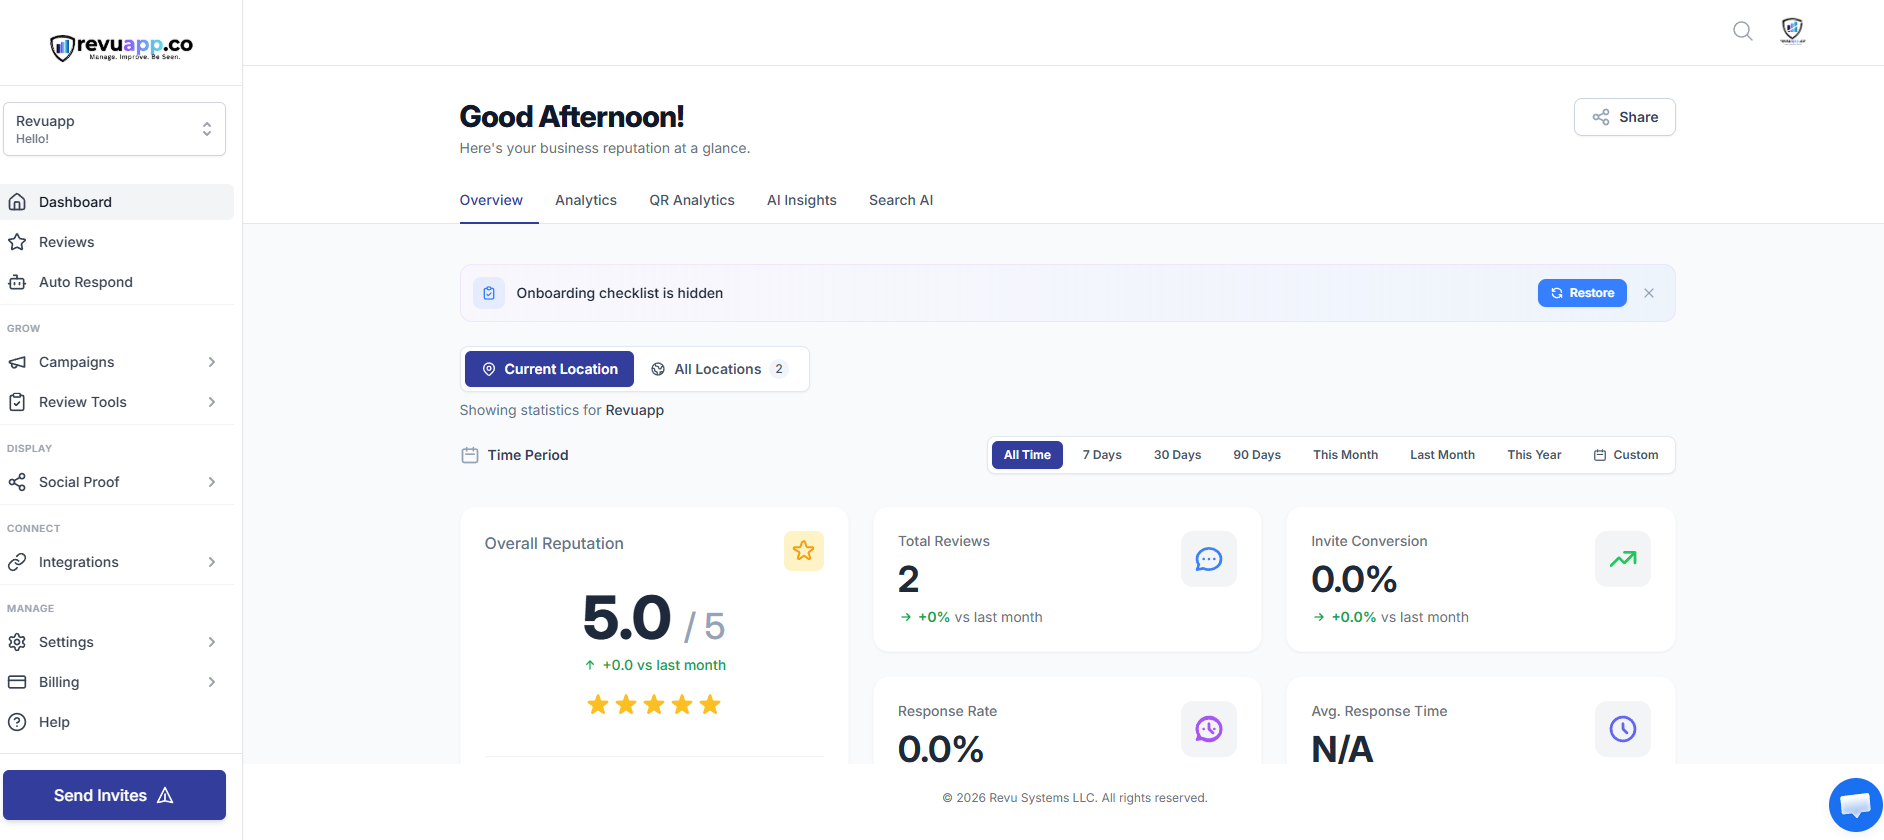Click the "Good Afternoon!" heading
This screenshot has height=840, width=1884.
(x=572, y=117)
